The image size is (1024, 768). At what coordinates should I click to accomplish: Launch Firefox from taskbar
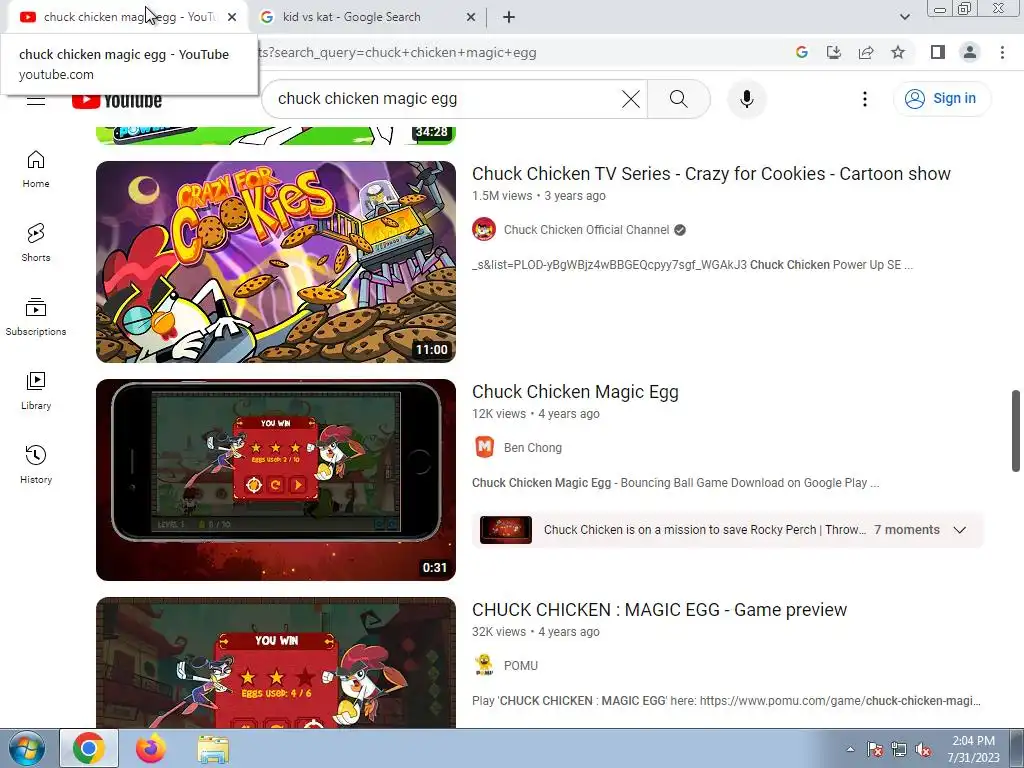tap(151, 748)
